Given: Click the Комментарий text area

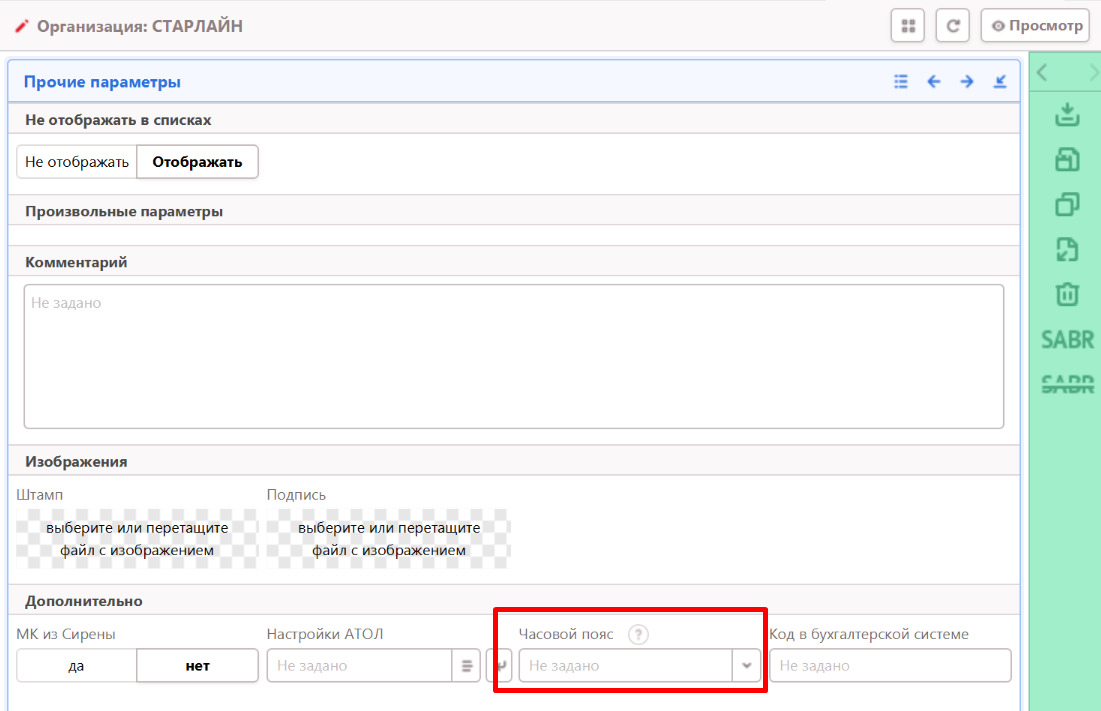Looking at the screenshot, I should coord(513,356).
